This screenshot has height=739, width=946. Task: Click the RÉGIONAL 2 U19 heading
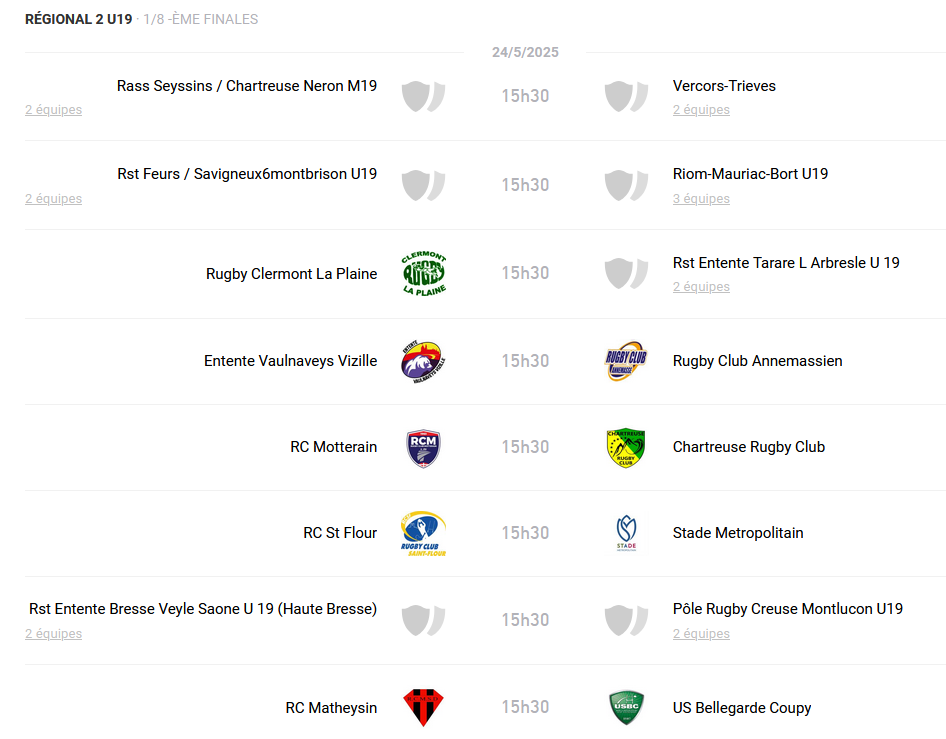click(x=78, y=19)
